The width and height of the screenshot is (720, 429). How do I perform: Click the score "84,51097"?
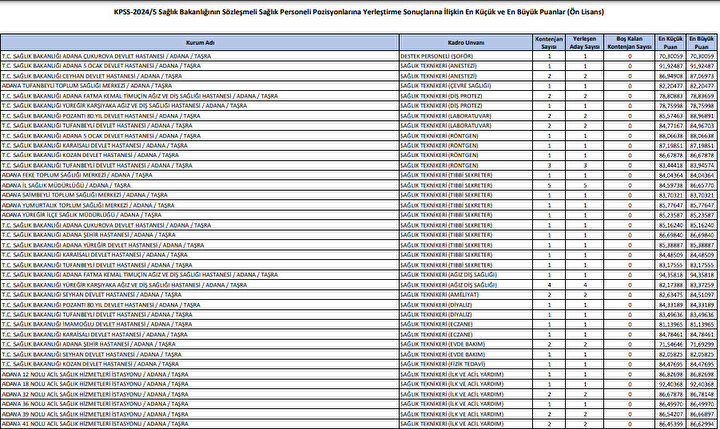point(701,294)
